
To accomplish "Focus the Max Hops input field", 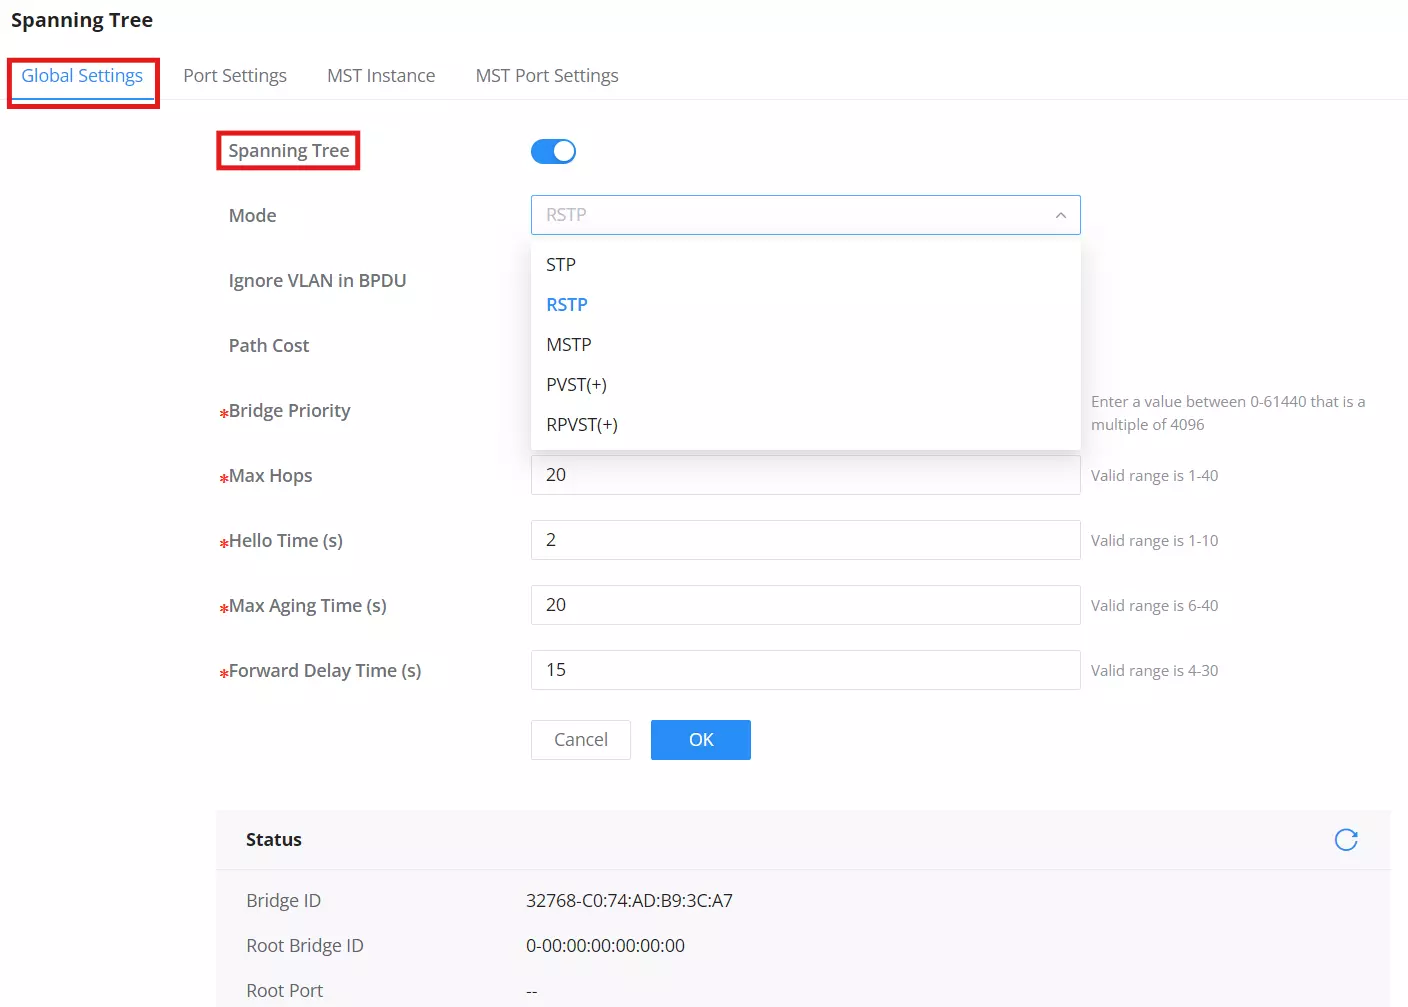I will click(805, 475).
